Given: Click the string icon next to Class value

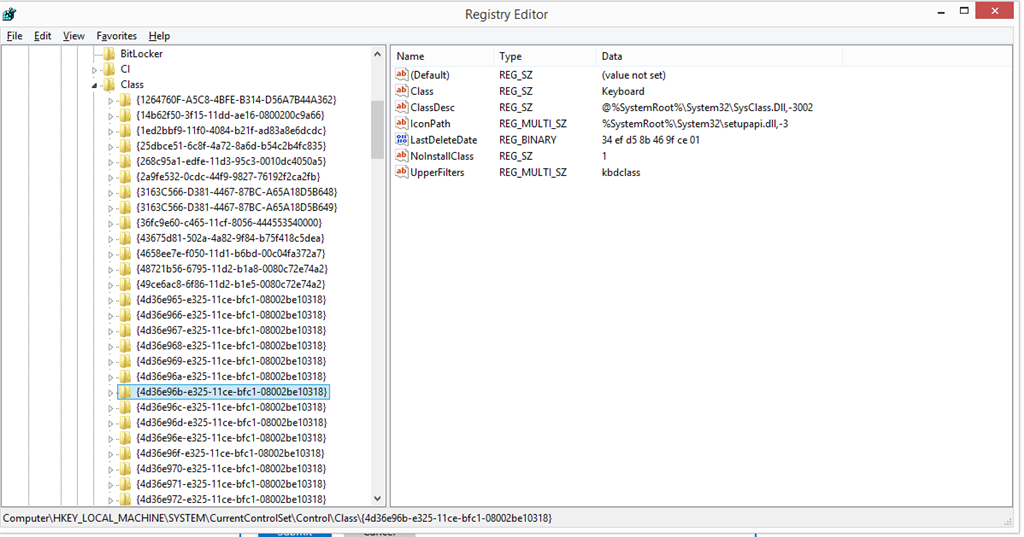Looking at the screenshot, I should [402, 91].
